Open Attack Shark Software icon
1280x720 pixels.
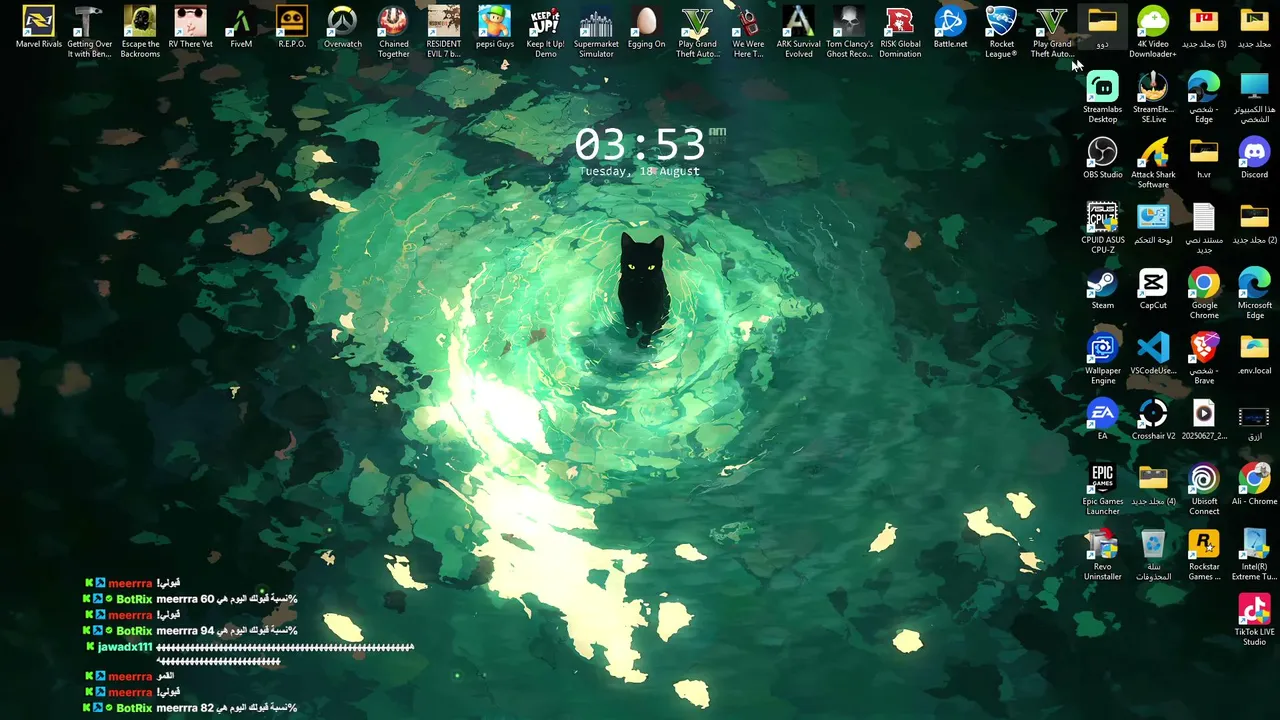1153,162
